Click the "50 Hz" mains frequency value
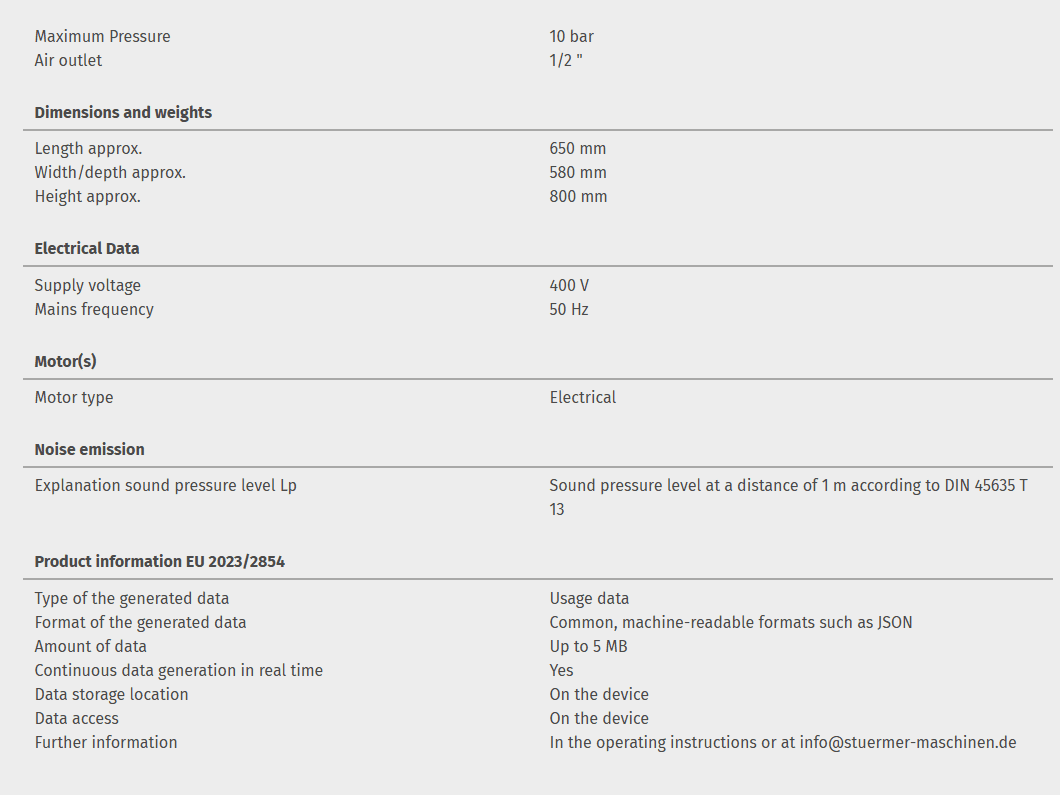Image resolution: width=1060 pixels, height=795 pixels. pyautogui.click(x=569, y=309)
